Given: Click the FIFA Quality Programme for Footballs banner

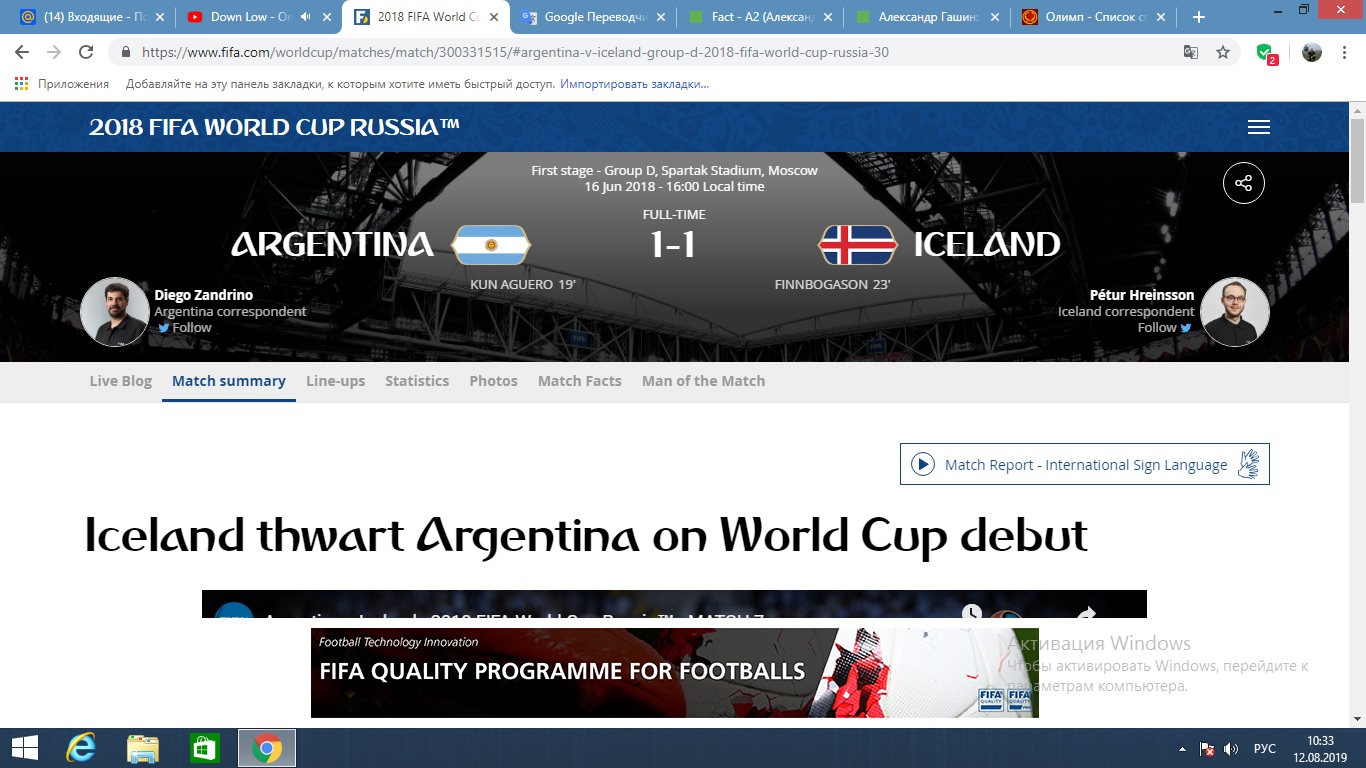Looking at the screenshot, I should click(x=675, y=672).
